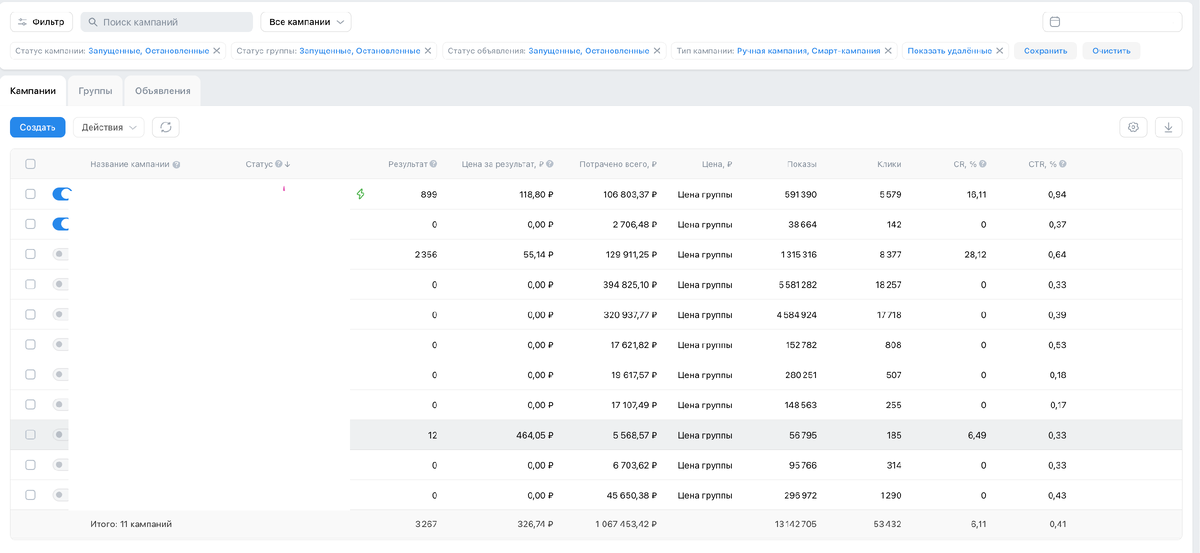
Task: Click help icon next to Название кампании
Action: pyautogui.click(x=176, y=164)
